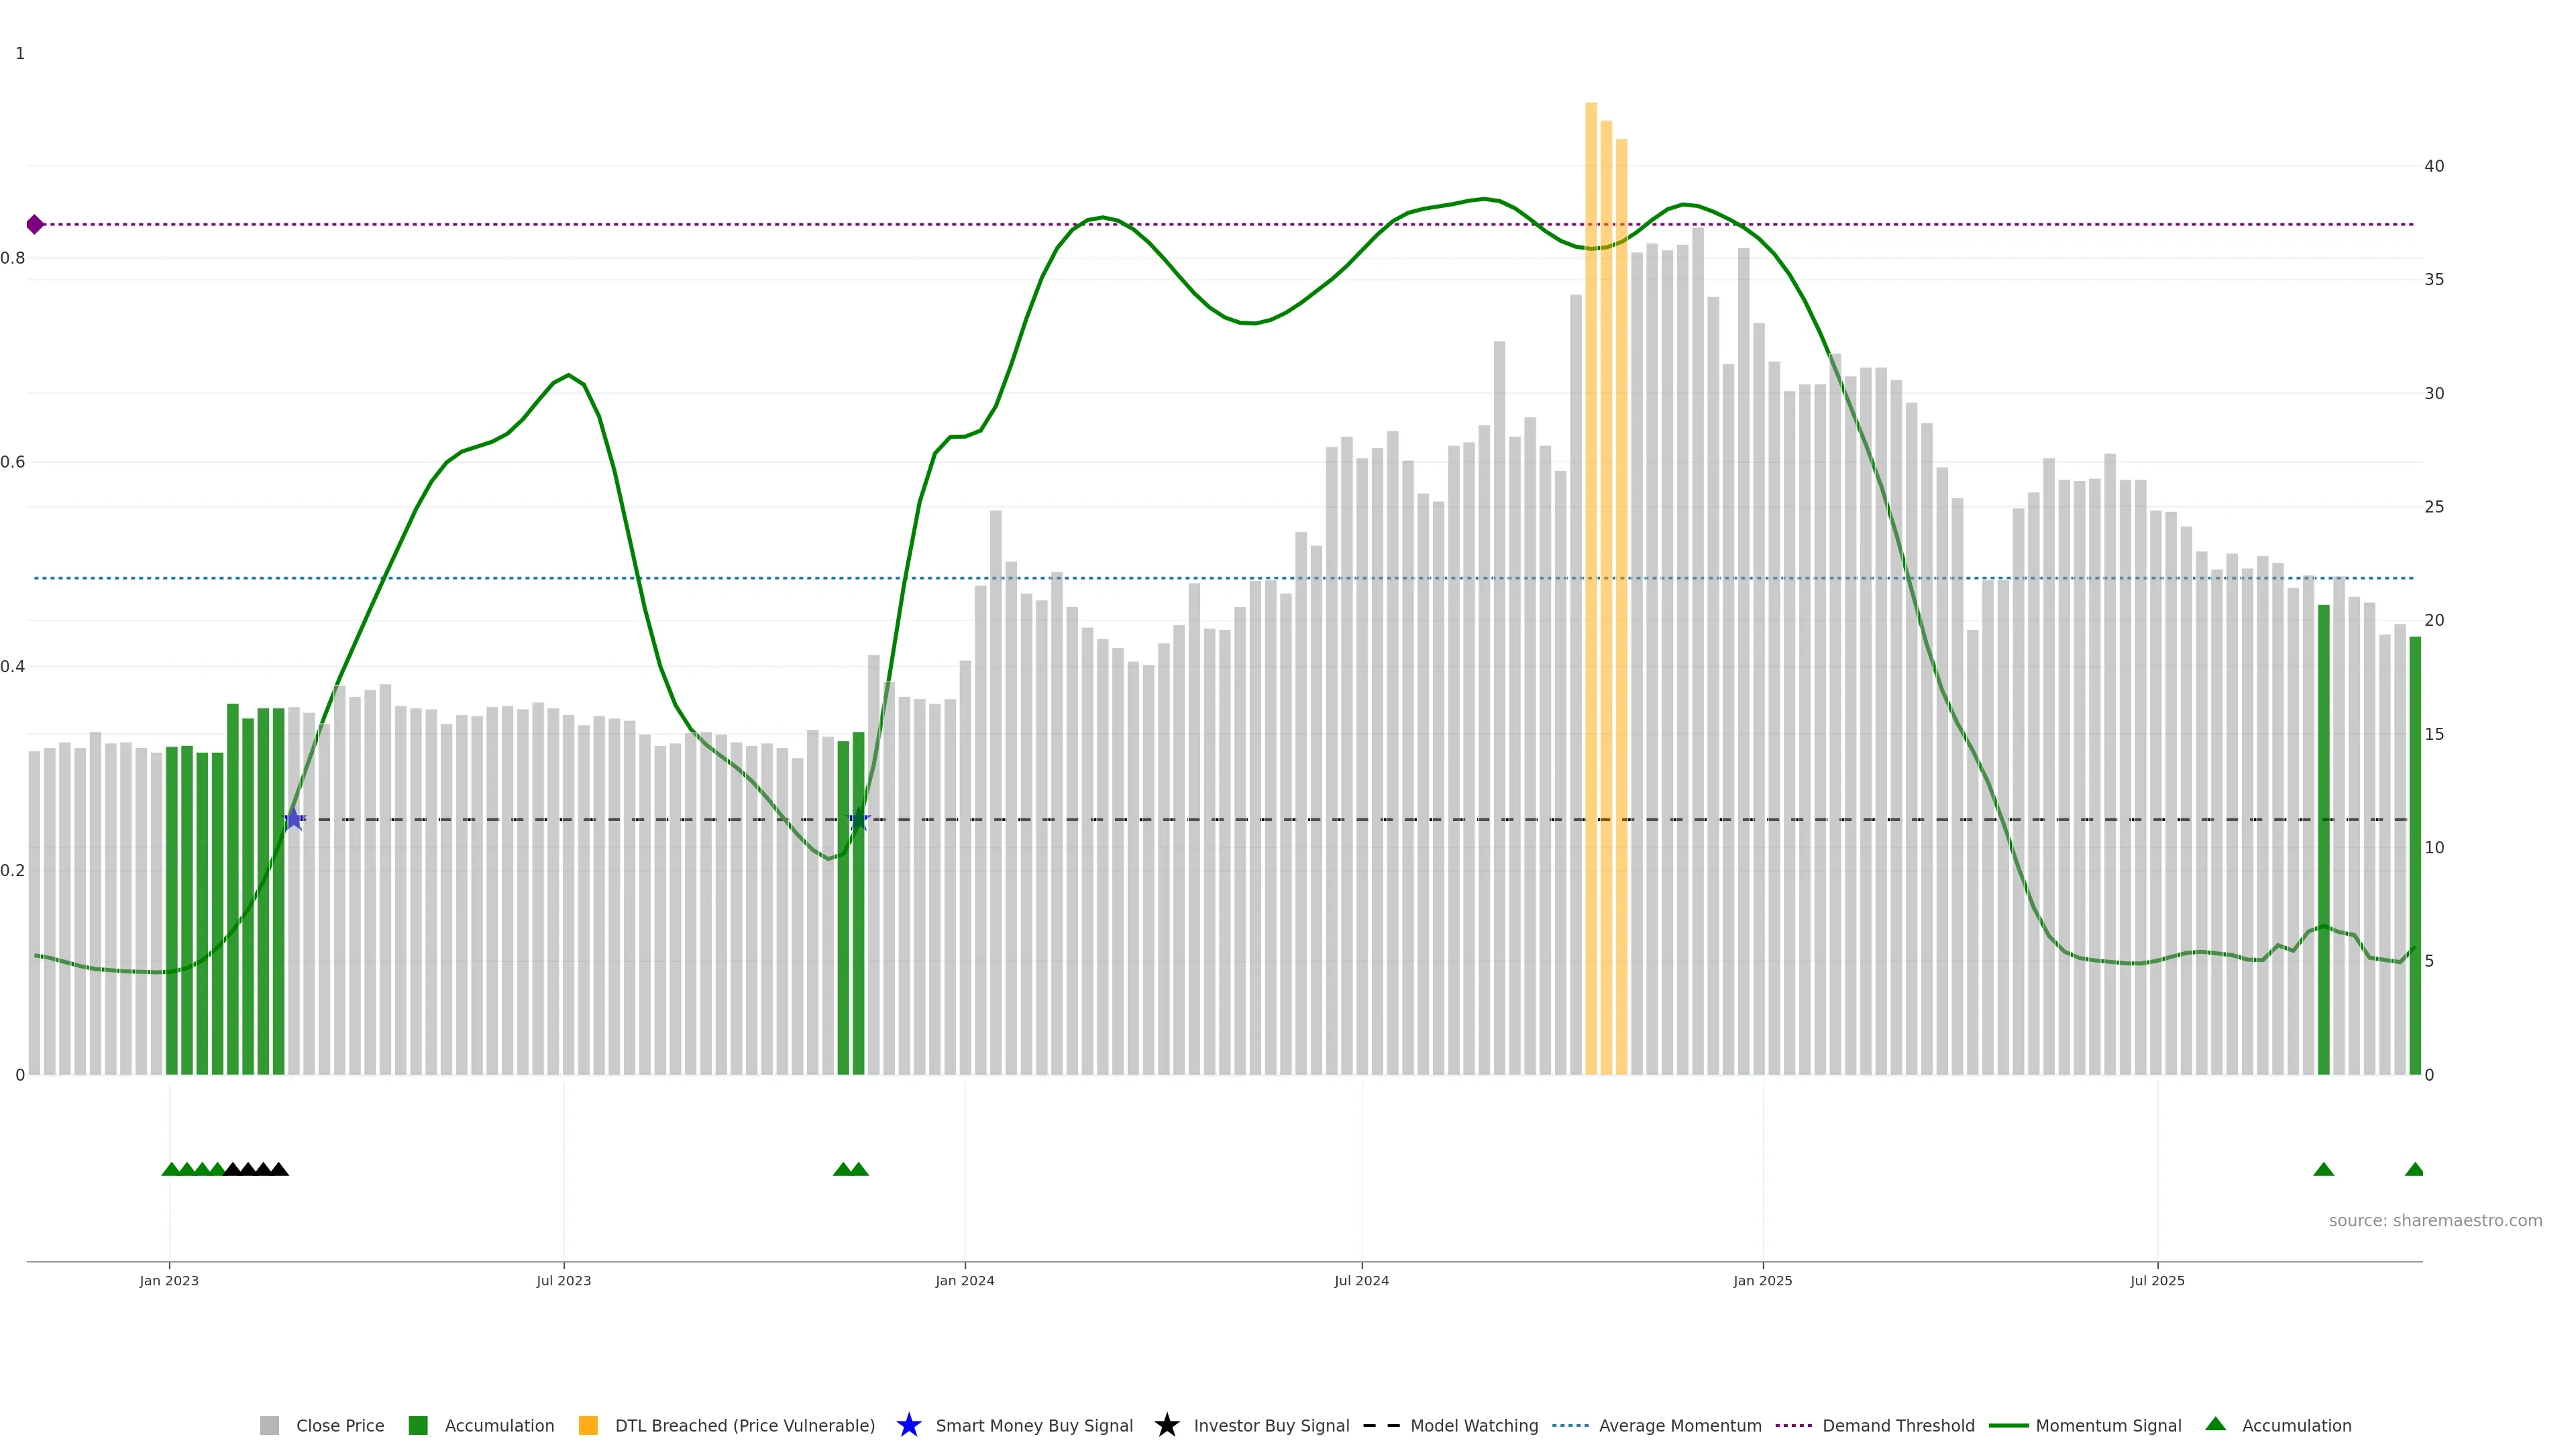Click the purple diamond Demand Threshold marker
This screenshot has width=2576, height=1449.
[x=35, y=224]
